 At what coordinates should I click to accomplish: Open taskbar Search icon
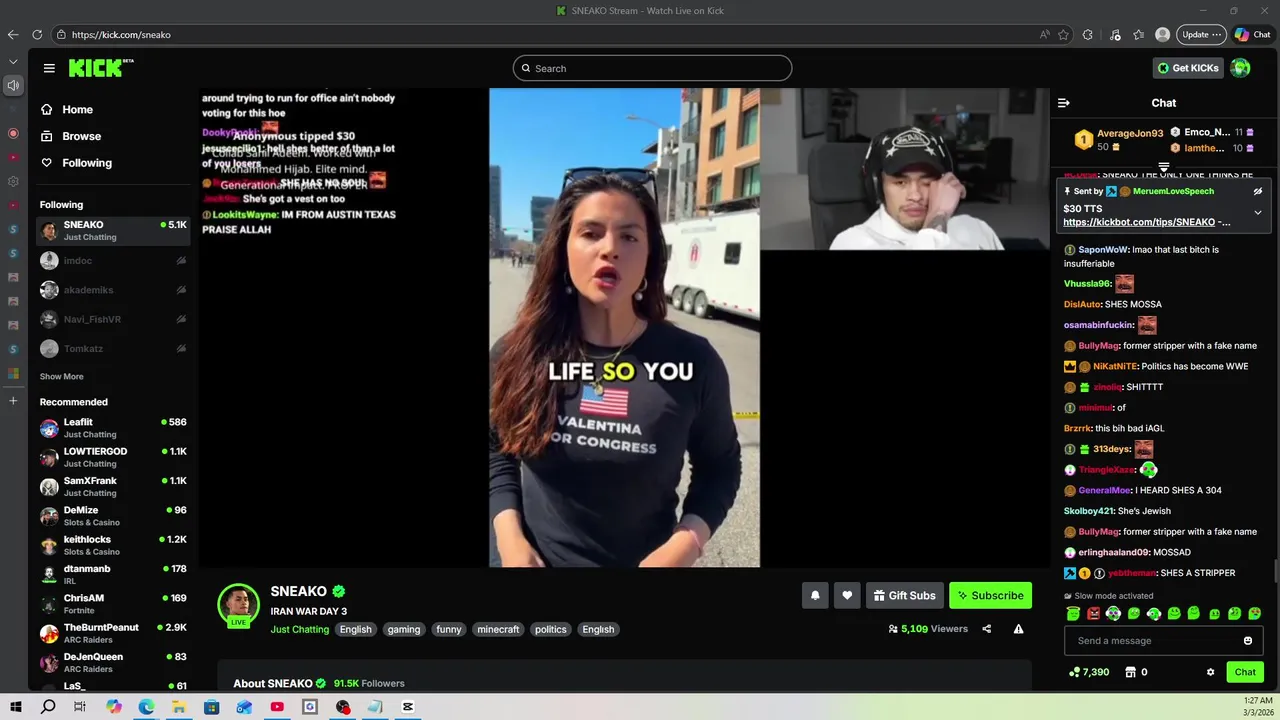48,707
